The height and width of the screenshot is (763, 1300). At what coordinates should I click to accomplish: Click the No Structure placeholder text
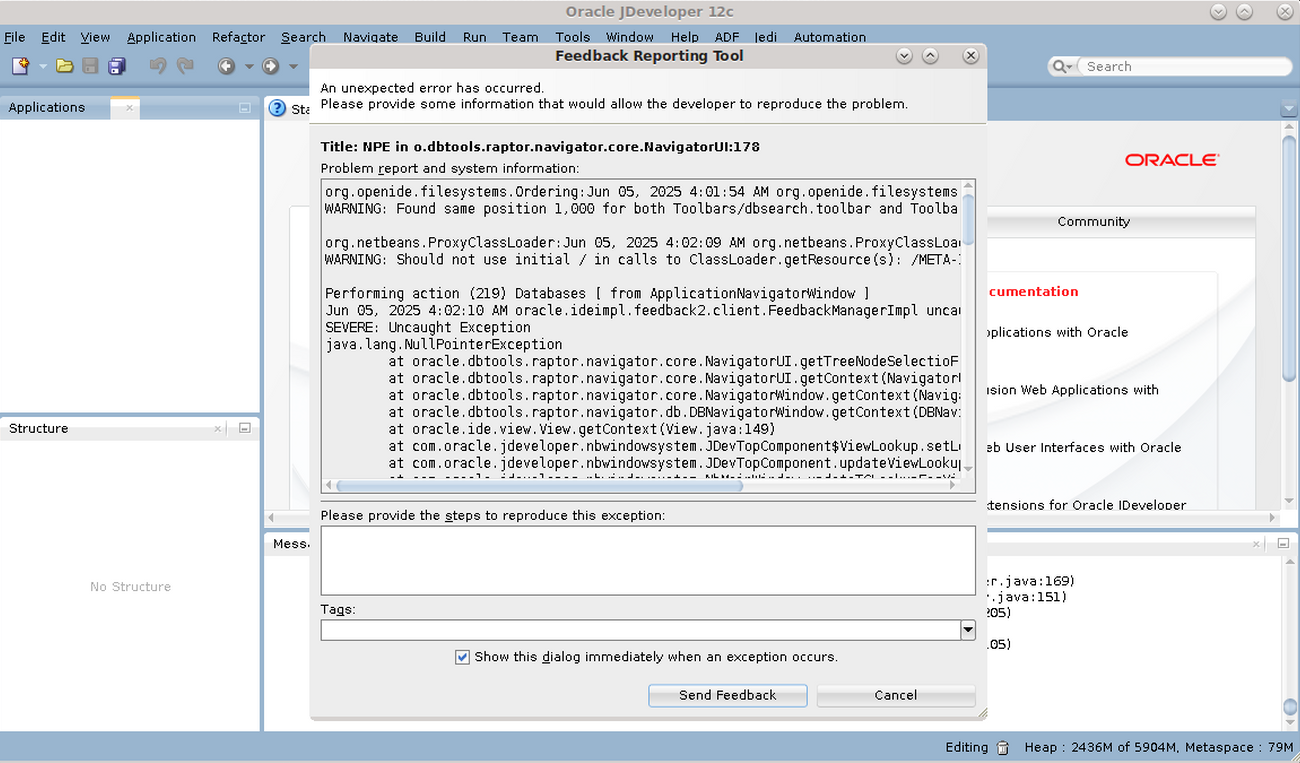pyautogui.click(x=130, y=586)
